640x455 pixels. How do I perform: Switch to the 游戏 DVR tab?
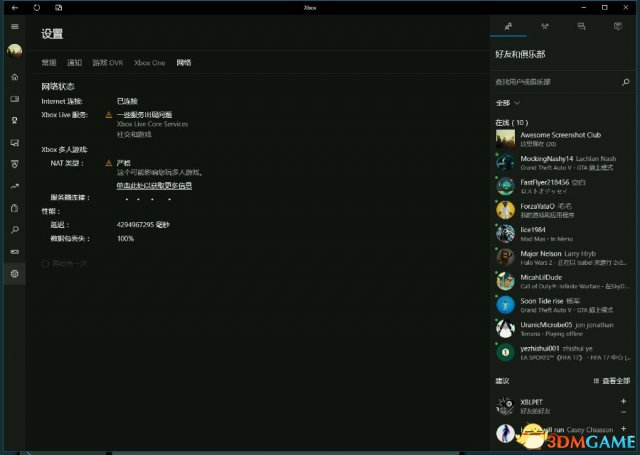click(x=108, y=62)
